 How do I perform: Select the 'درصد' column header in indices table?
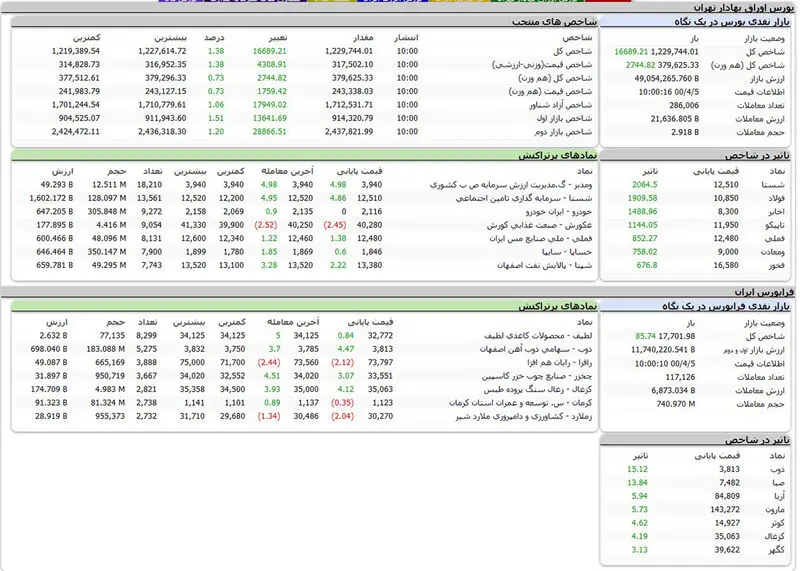[x=214, y=37]
